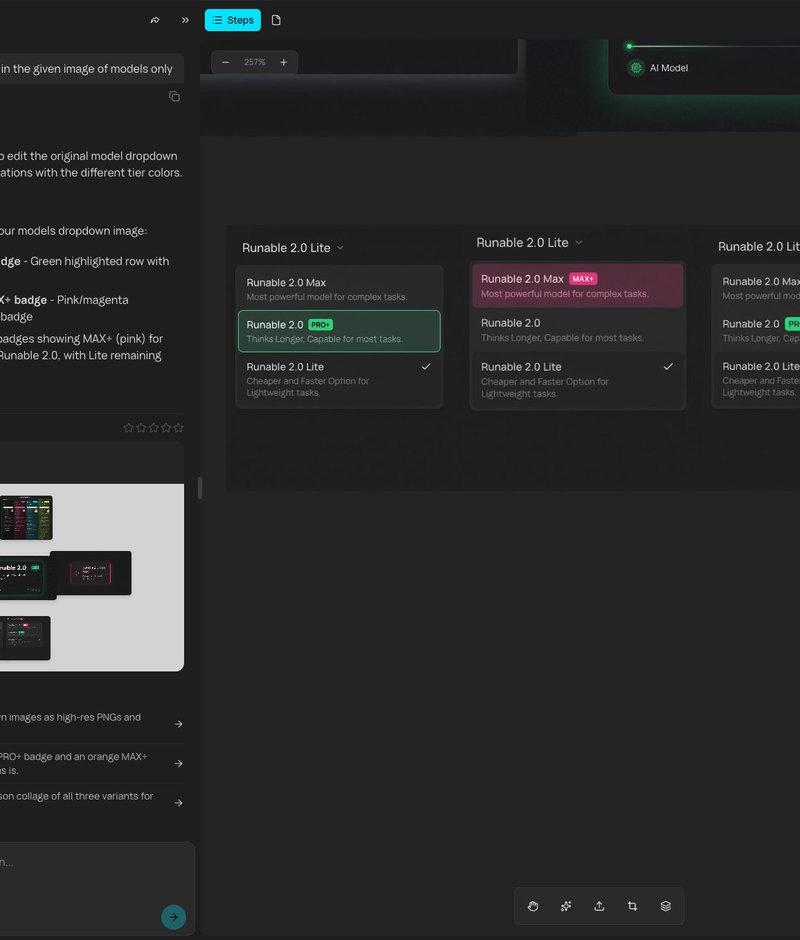Click the pink highlighted Runable 2.0 Max row
The image size is (800, 940).
(578, 285)
